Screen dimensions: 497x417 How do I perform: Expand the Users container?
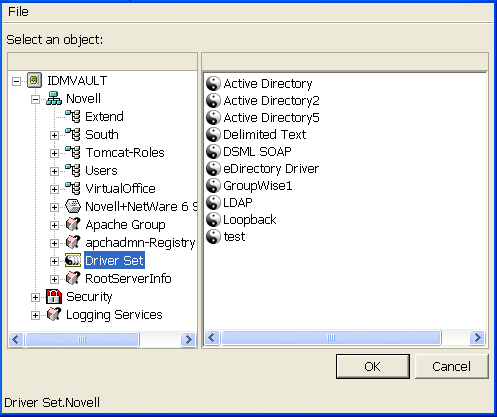[54, 171]
